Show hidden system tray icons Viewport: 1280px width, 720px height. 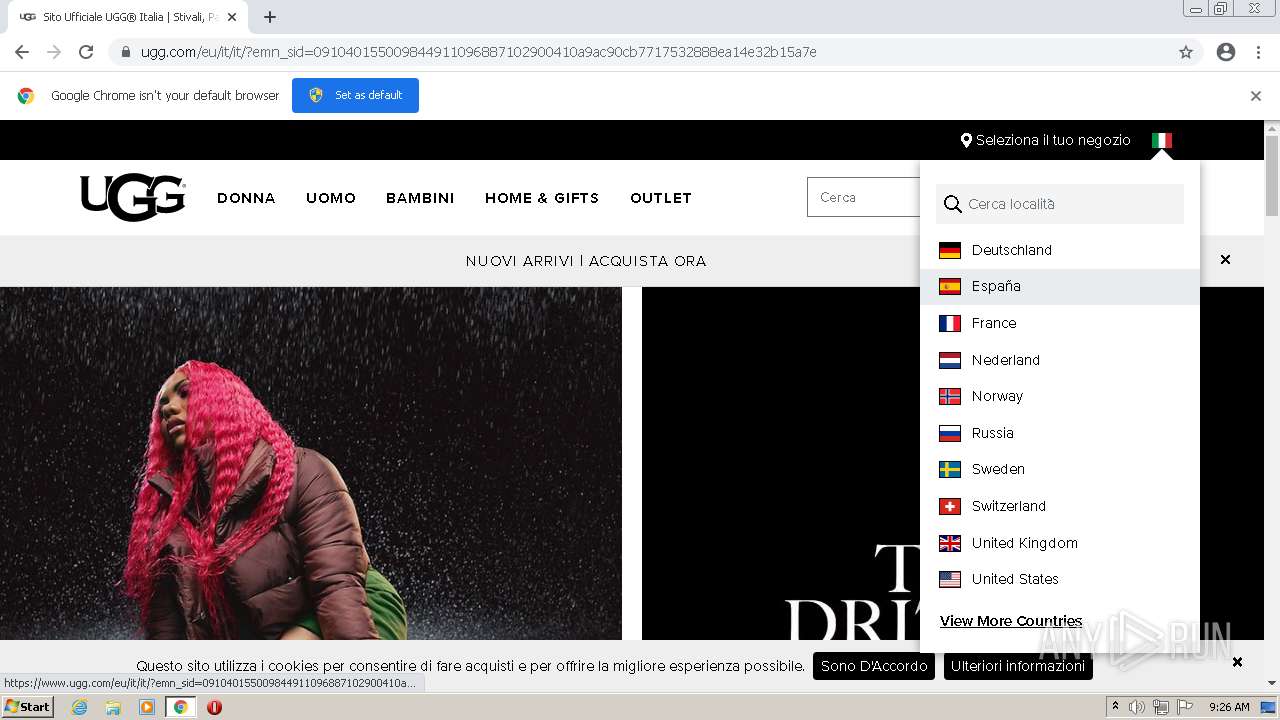point(1115,707)
